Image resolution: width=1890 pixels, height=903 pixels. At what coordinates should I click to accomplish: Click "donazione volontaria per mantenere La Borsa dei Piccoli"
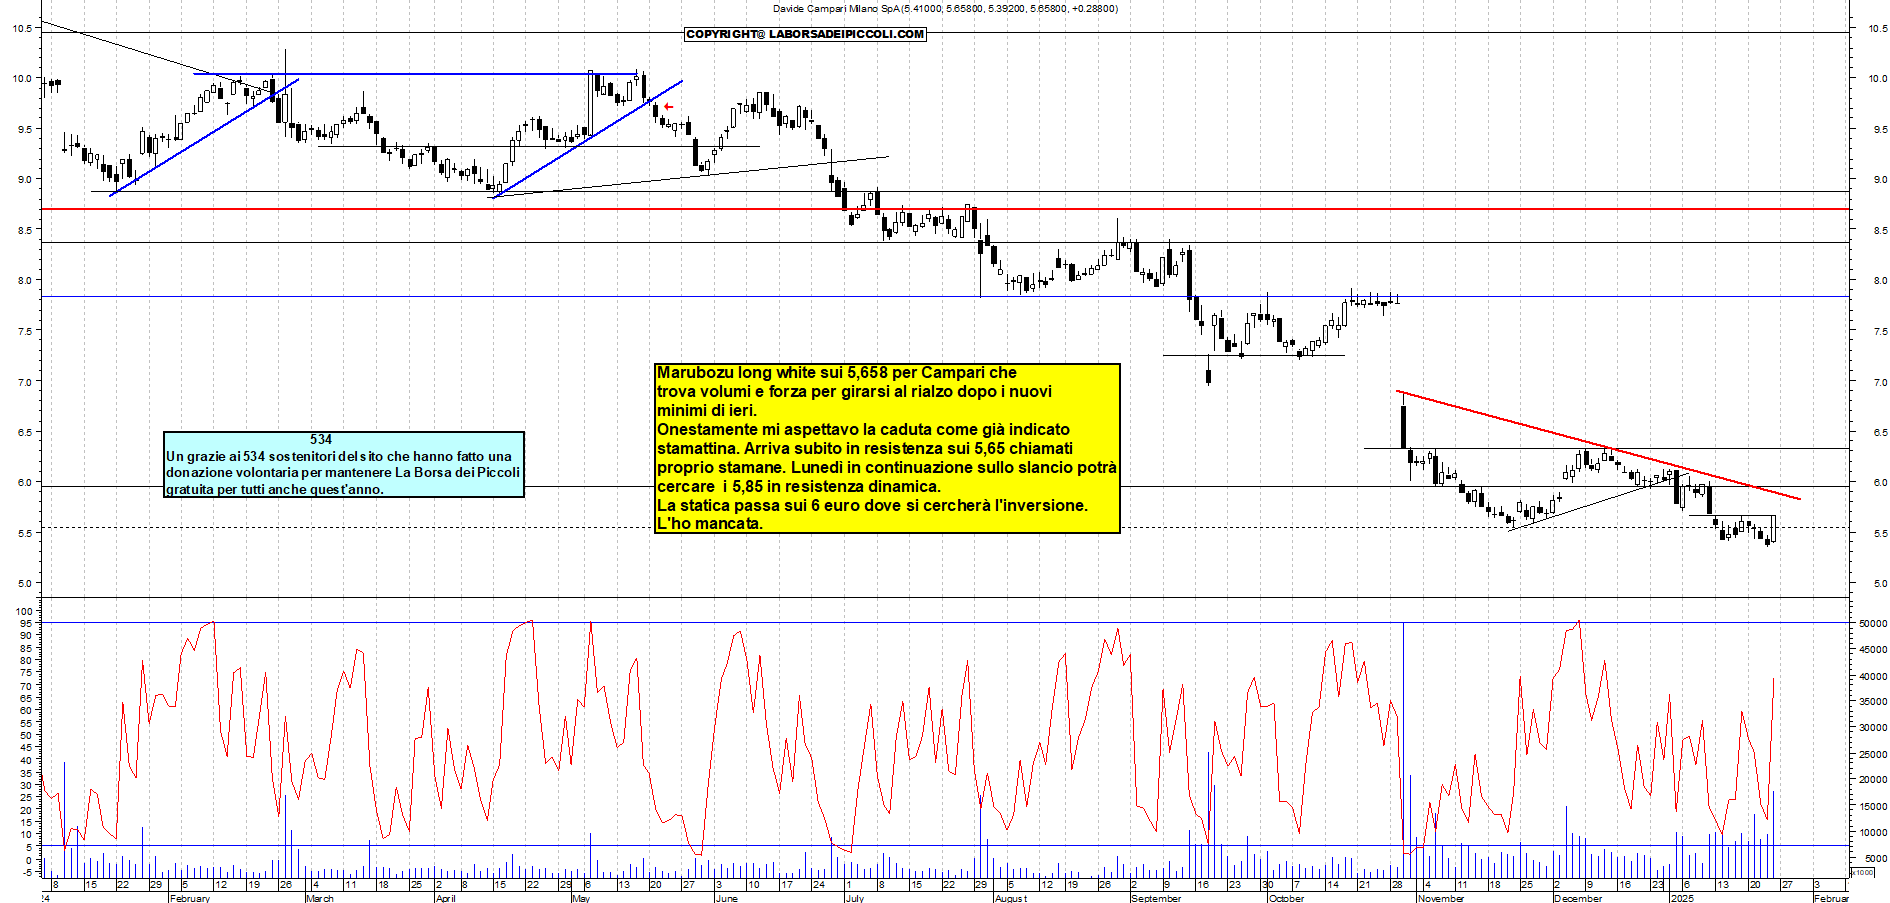[x=343, y=472]
